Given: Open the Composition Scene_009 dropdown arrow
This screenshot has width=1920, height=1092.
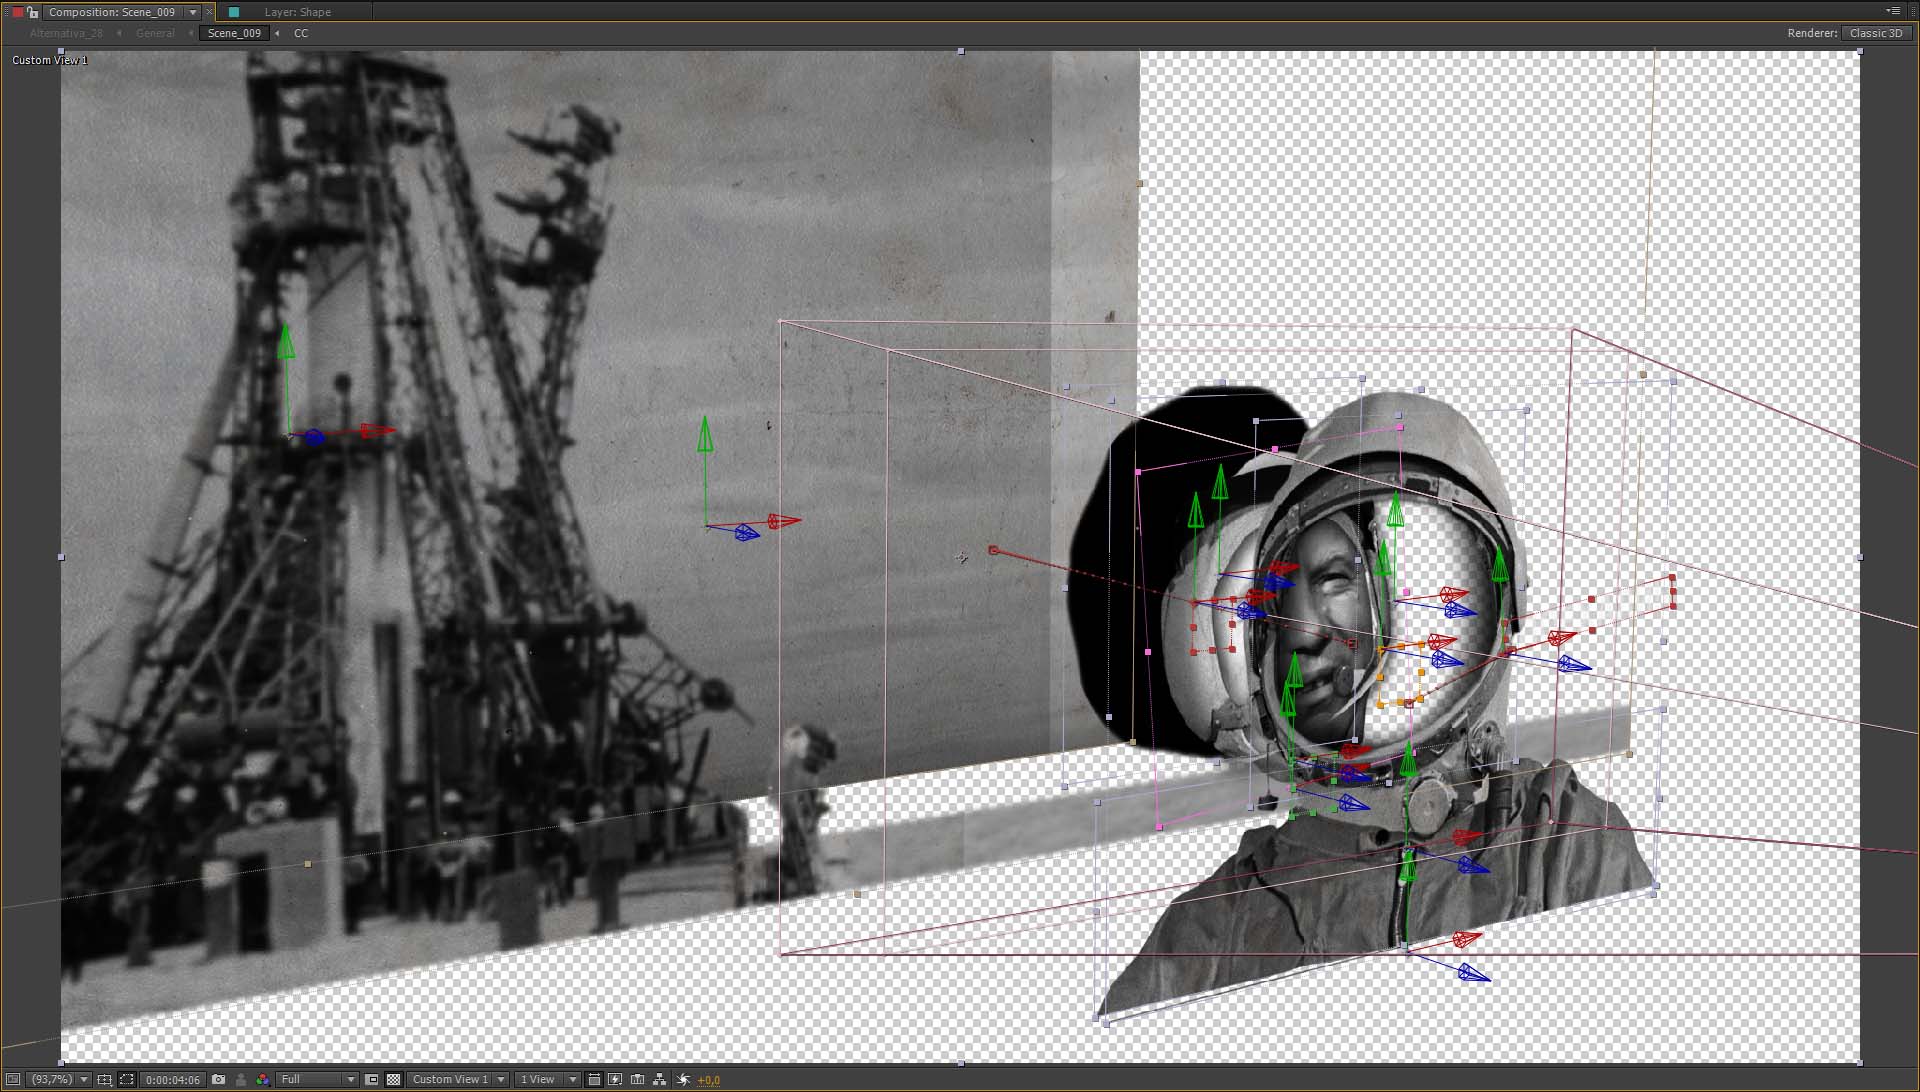Looking at the screenshot, I should (x=193, y=12).
